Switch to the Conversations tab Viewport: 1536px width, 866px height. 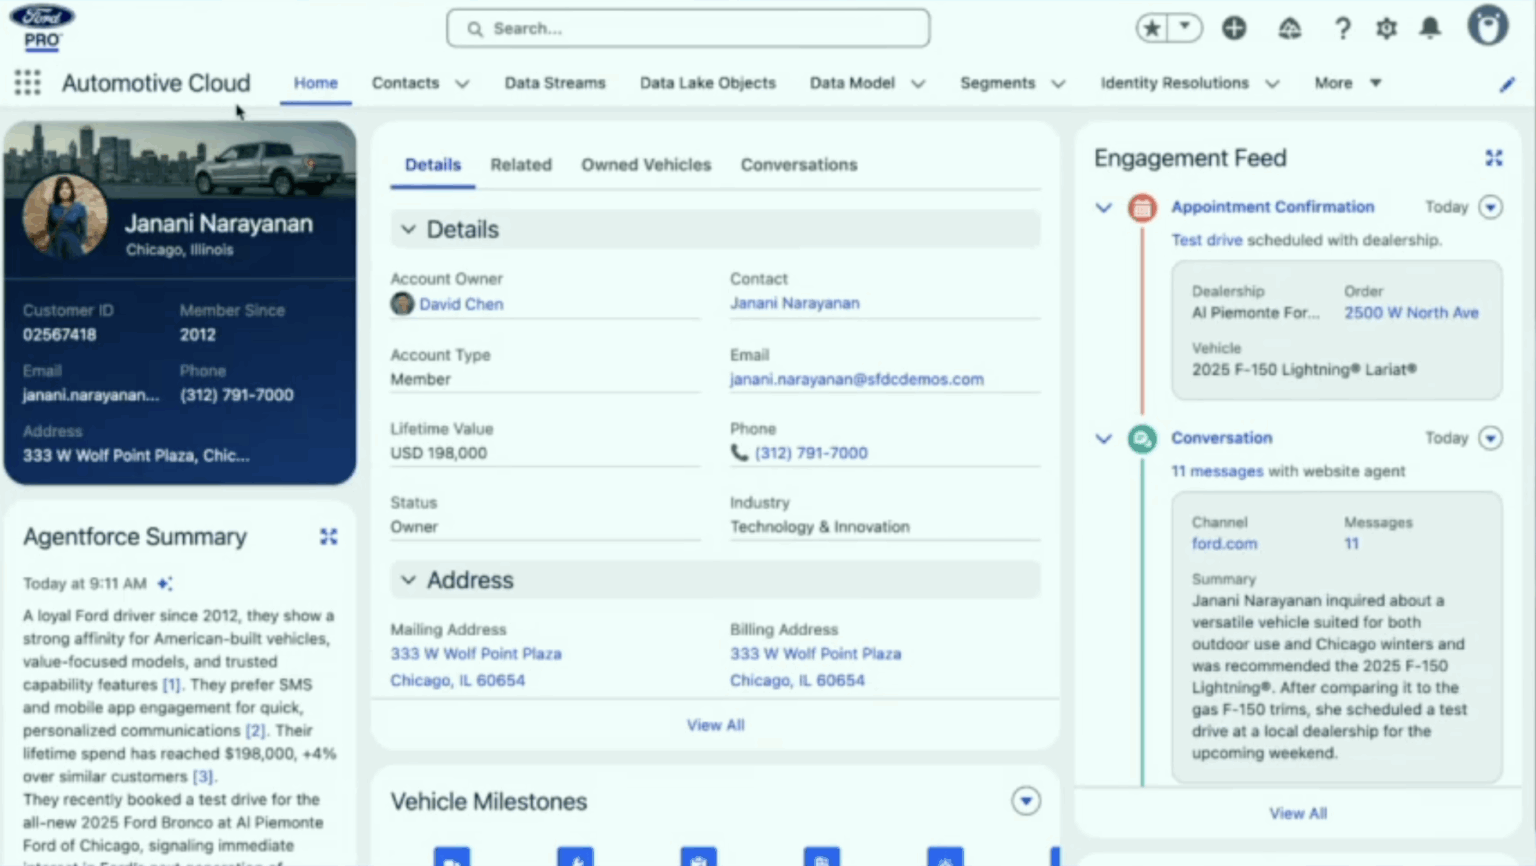tap(799, 165)
